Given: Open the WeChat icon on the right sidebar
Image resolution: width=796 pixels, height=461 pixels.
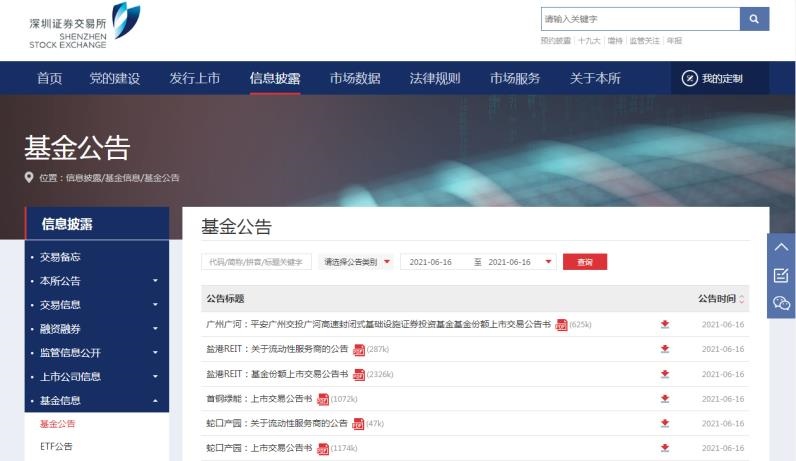Looking at the screenshot, I should point(781,303).
